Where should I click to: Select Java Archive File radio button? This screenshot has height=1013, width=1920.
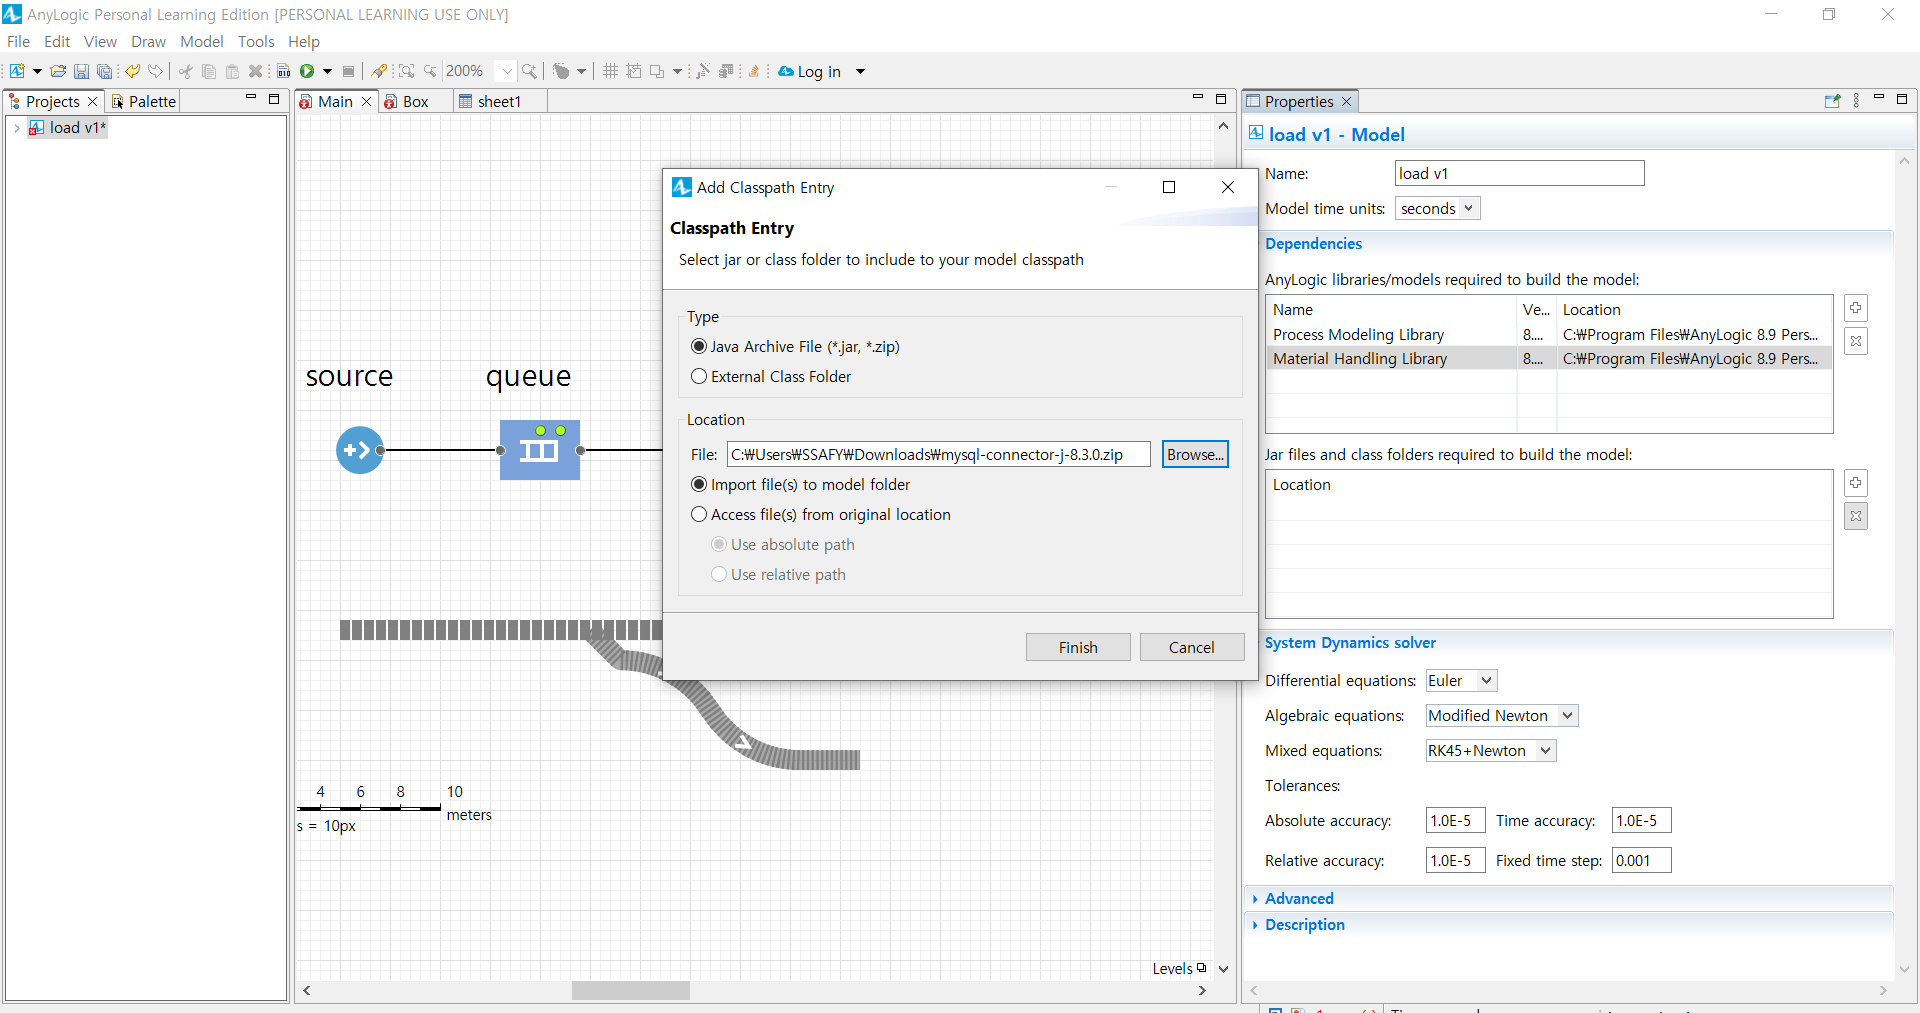[699, 346]
